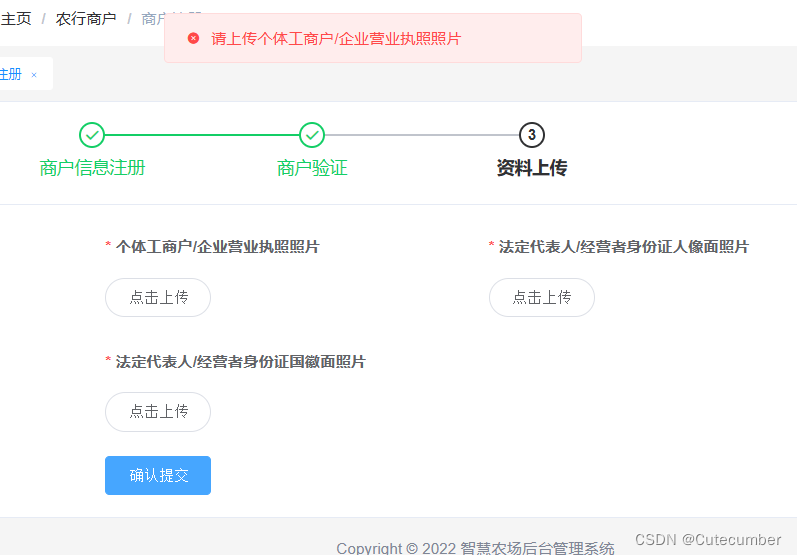This screenshot has width=797, height=555.
Task: Click the Copyright © 2022 智慧农场后台管理系统 footer text
Action: (x=475, y=548)
